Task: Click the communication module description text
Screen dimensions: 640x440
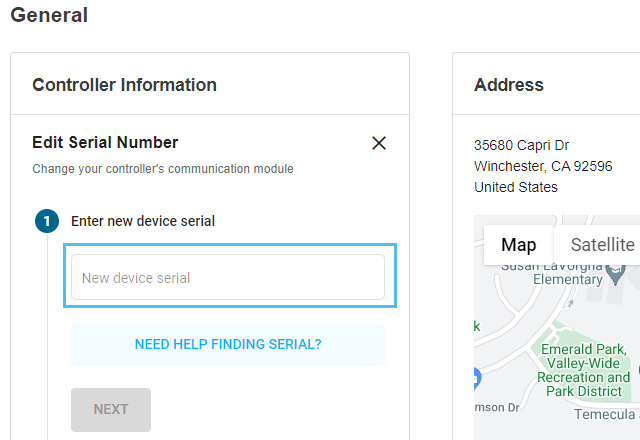Action: click(163, 169)
